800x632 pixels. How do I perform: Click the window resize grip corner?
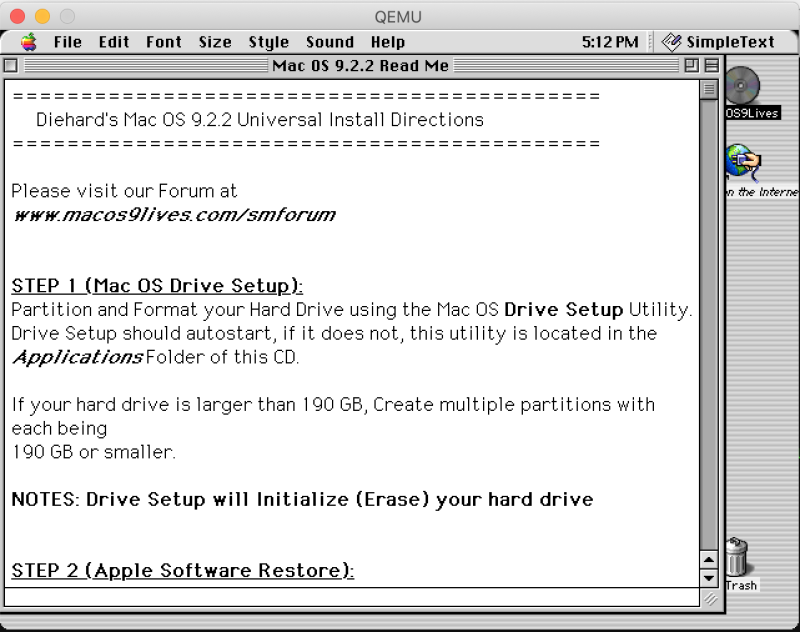[x=710, y=598]
